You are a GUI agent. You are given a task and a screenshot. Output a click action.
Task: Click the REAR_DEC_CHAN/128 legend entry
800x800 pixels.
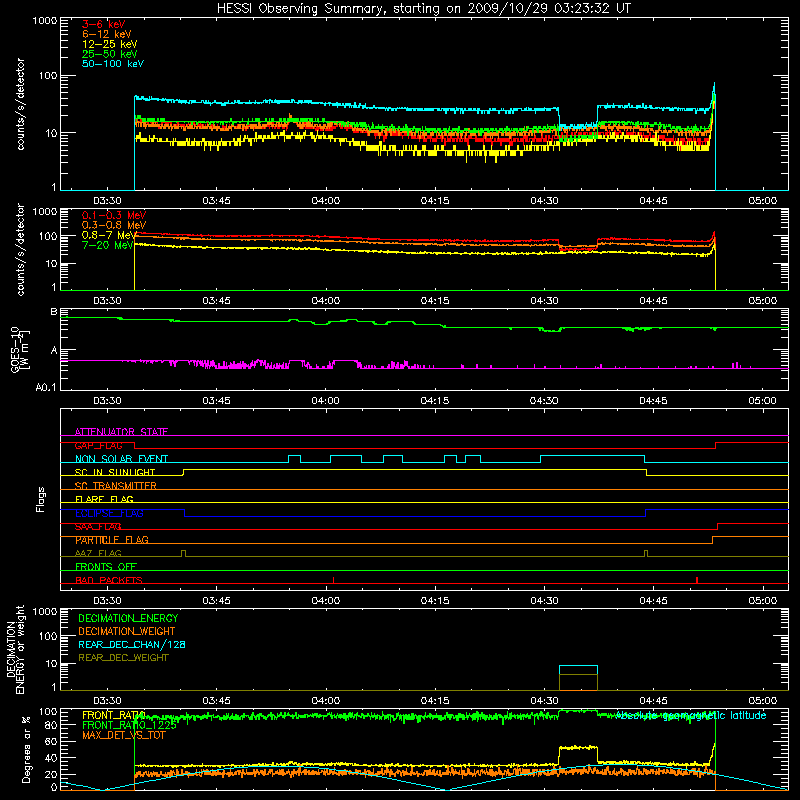pyautogui.click(x=132, y=645)
